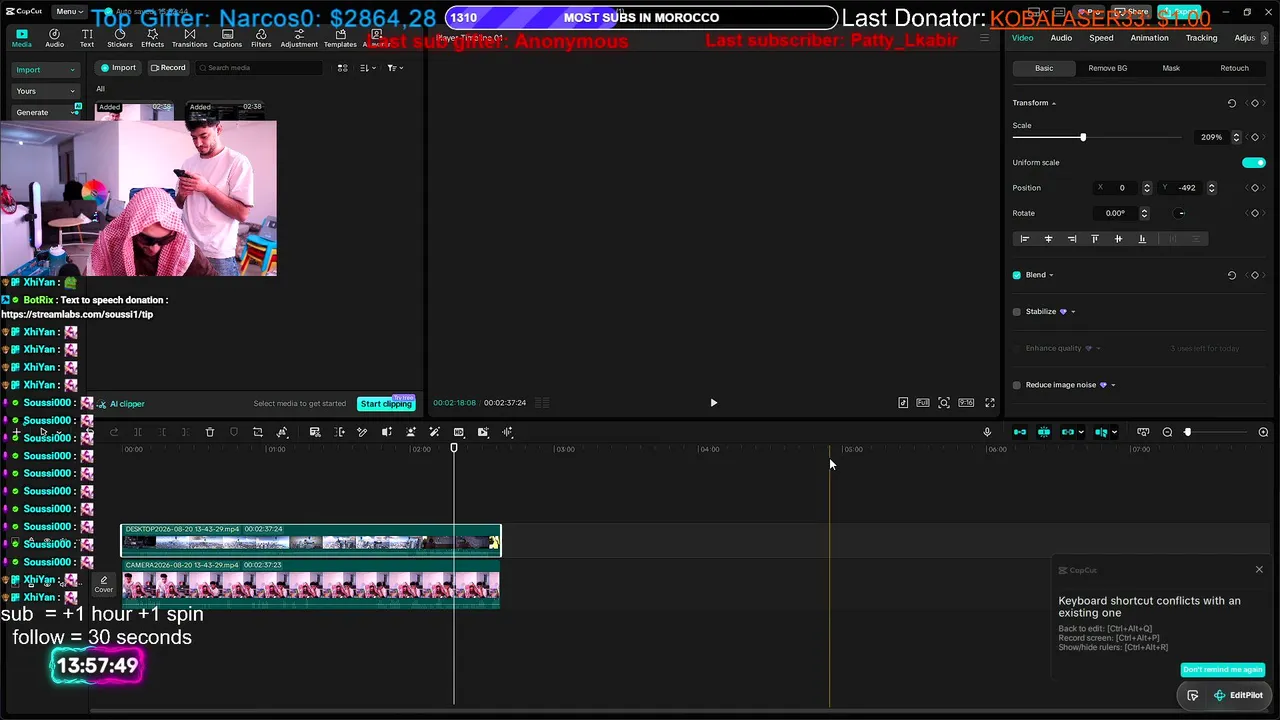This screenshot has width=1280, height=720.
Task: Open the Effects tab
Action: [x=153, y=38]
